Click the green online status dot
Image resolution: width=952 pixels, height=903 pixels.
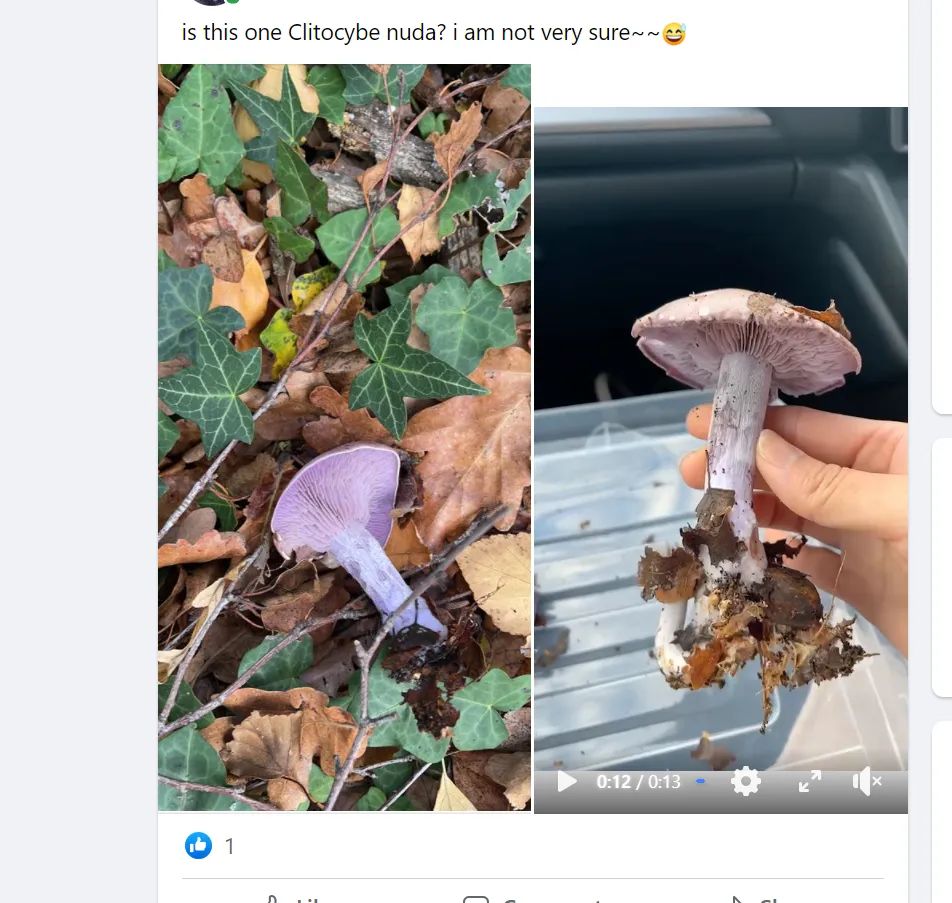[233, 2]
